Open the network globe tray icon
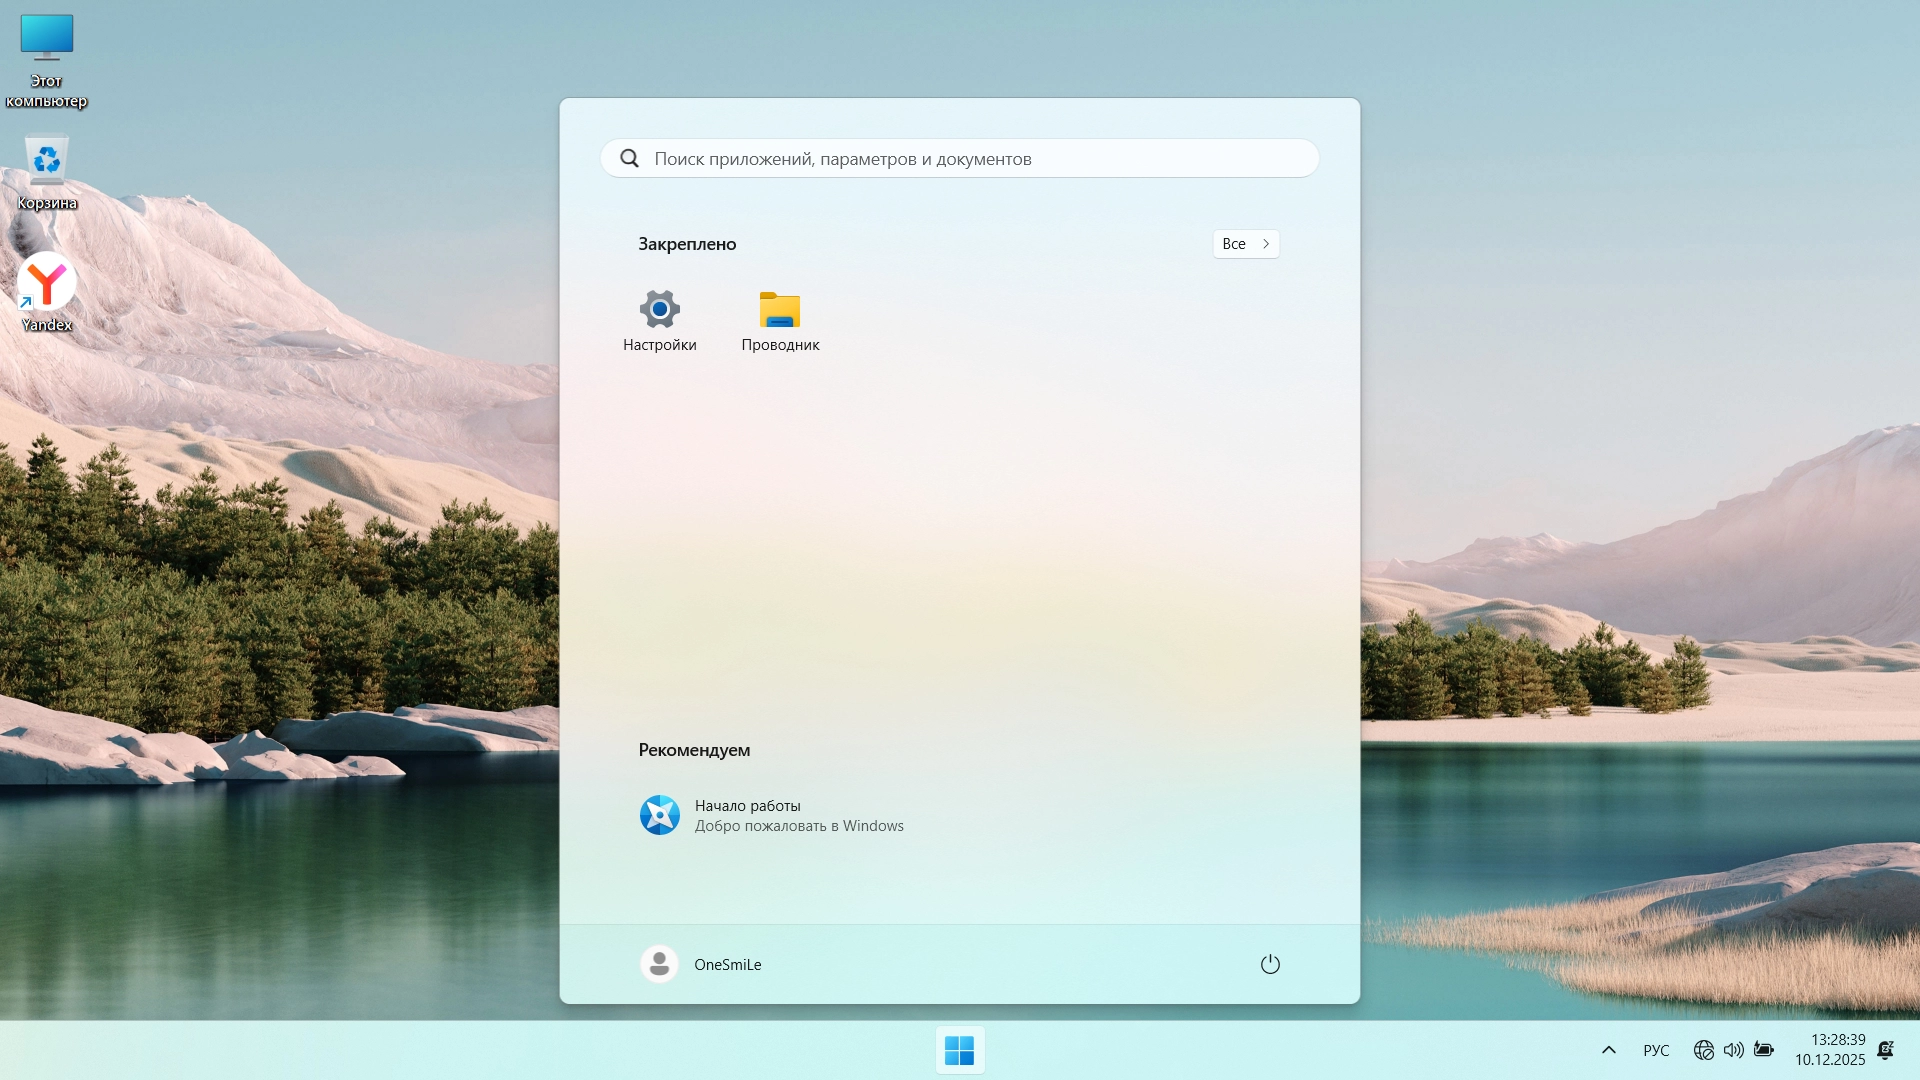 (x=1703, y=1050)
